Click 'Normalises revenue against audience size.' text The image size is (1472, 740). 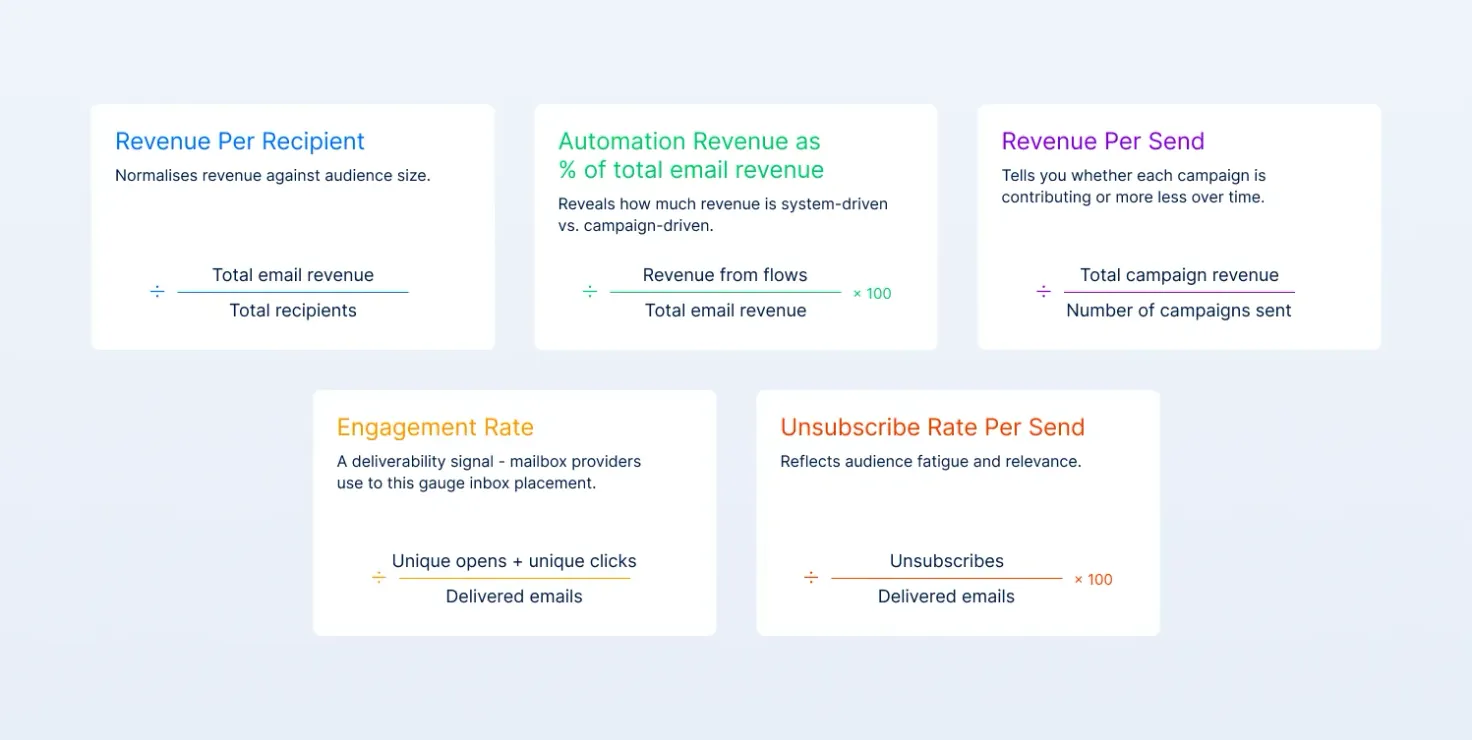coord(273,176)
